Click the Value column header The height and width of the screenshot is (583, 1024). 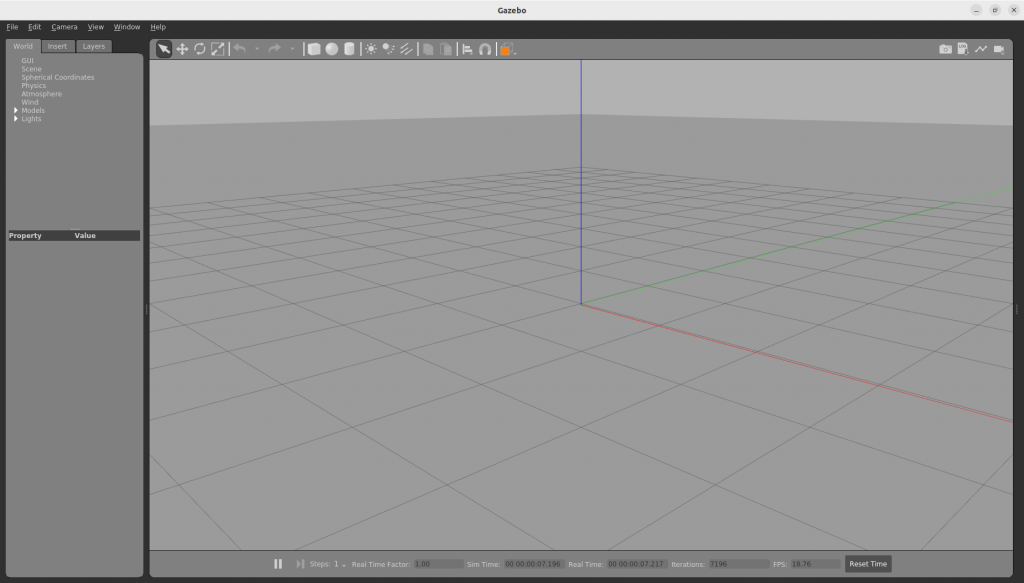pos(85,236)
